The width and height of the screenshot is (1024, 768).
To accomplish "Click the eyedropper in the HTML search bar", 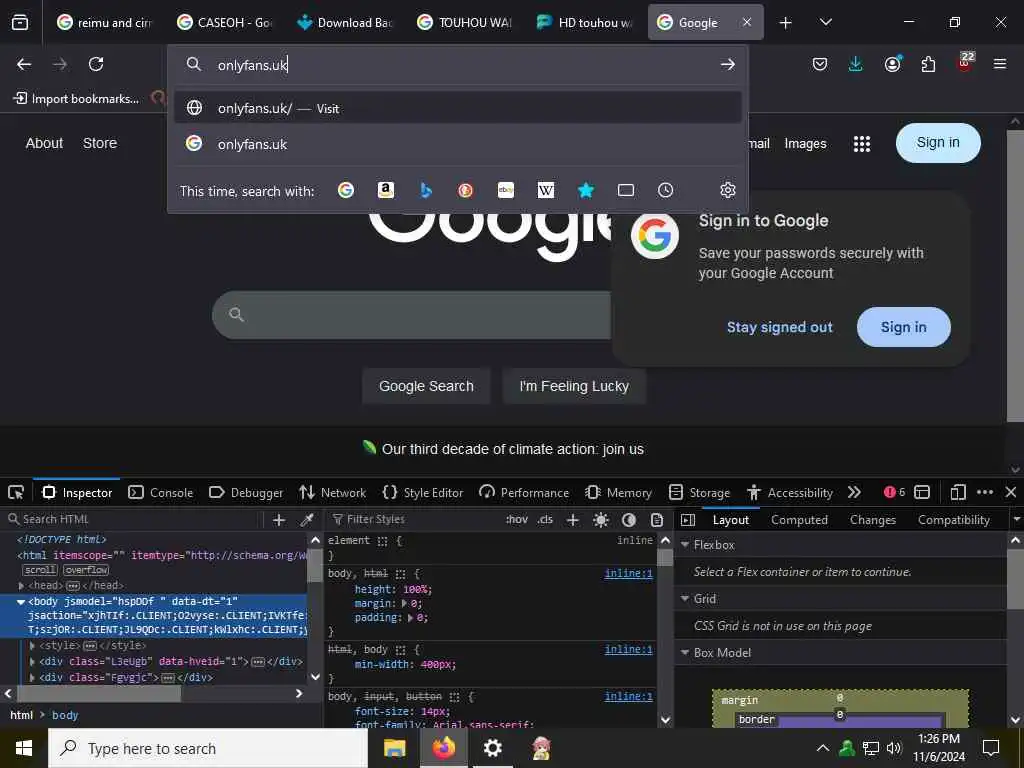I will pyautogui.click(x=306, y=520).
